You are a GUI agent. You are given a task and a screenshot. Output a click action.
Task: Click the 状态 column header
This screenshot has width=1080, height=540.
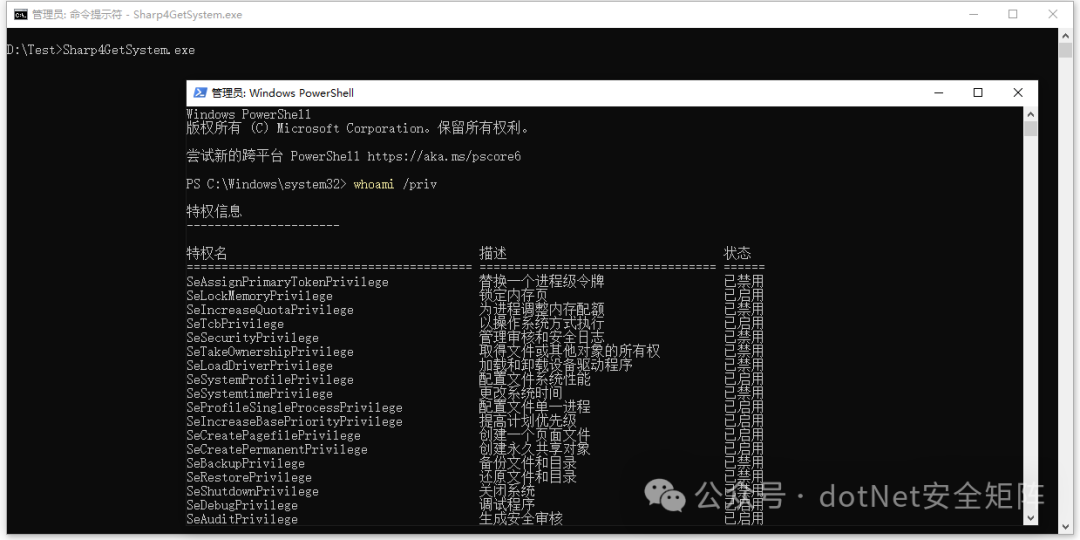tap(737, 253)
